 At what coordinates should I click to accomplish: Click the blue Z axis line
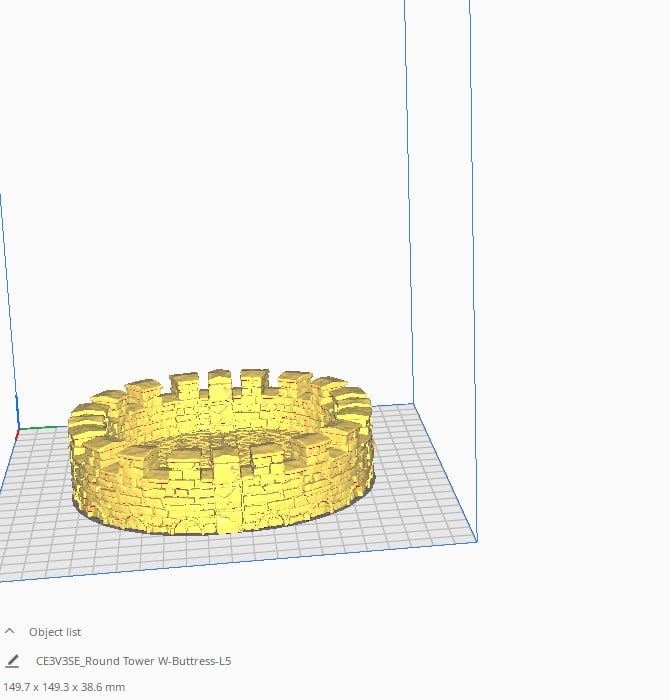click(x=17, y=411)
